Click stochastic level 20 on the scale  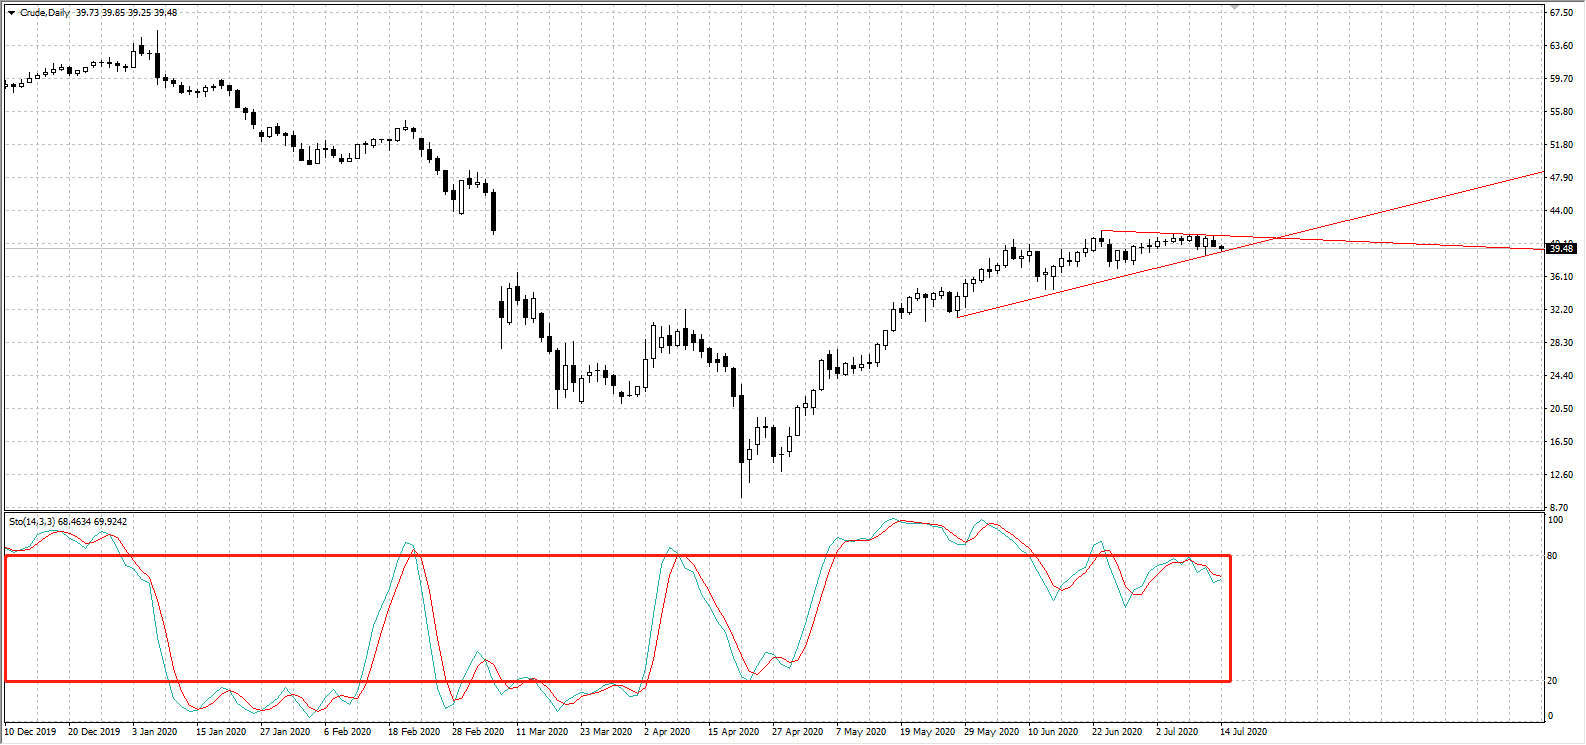(1552, 681)
